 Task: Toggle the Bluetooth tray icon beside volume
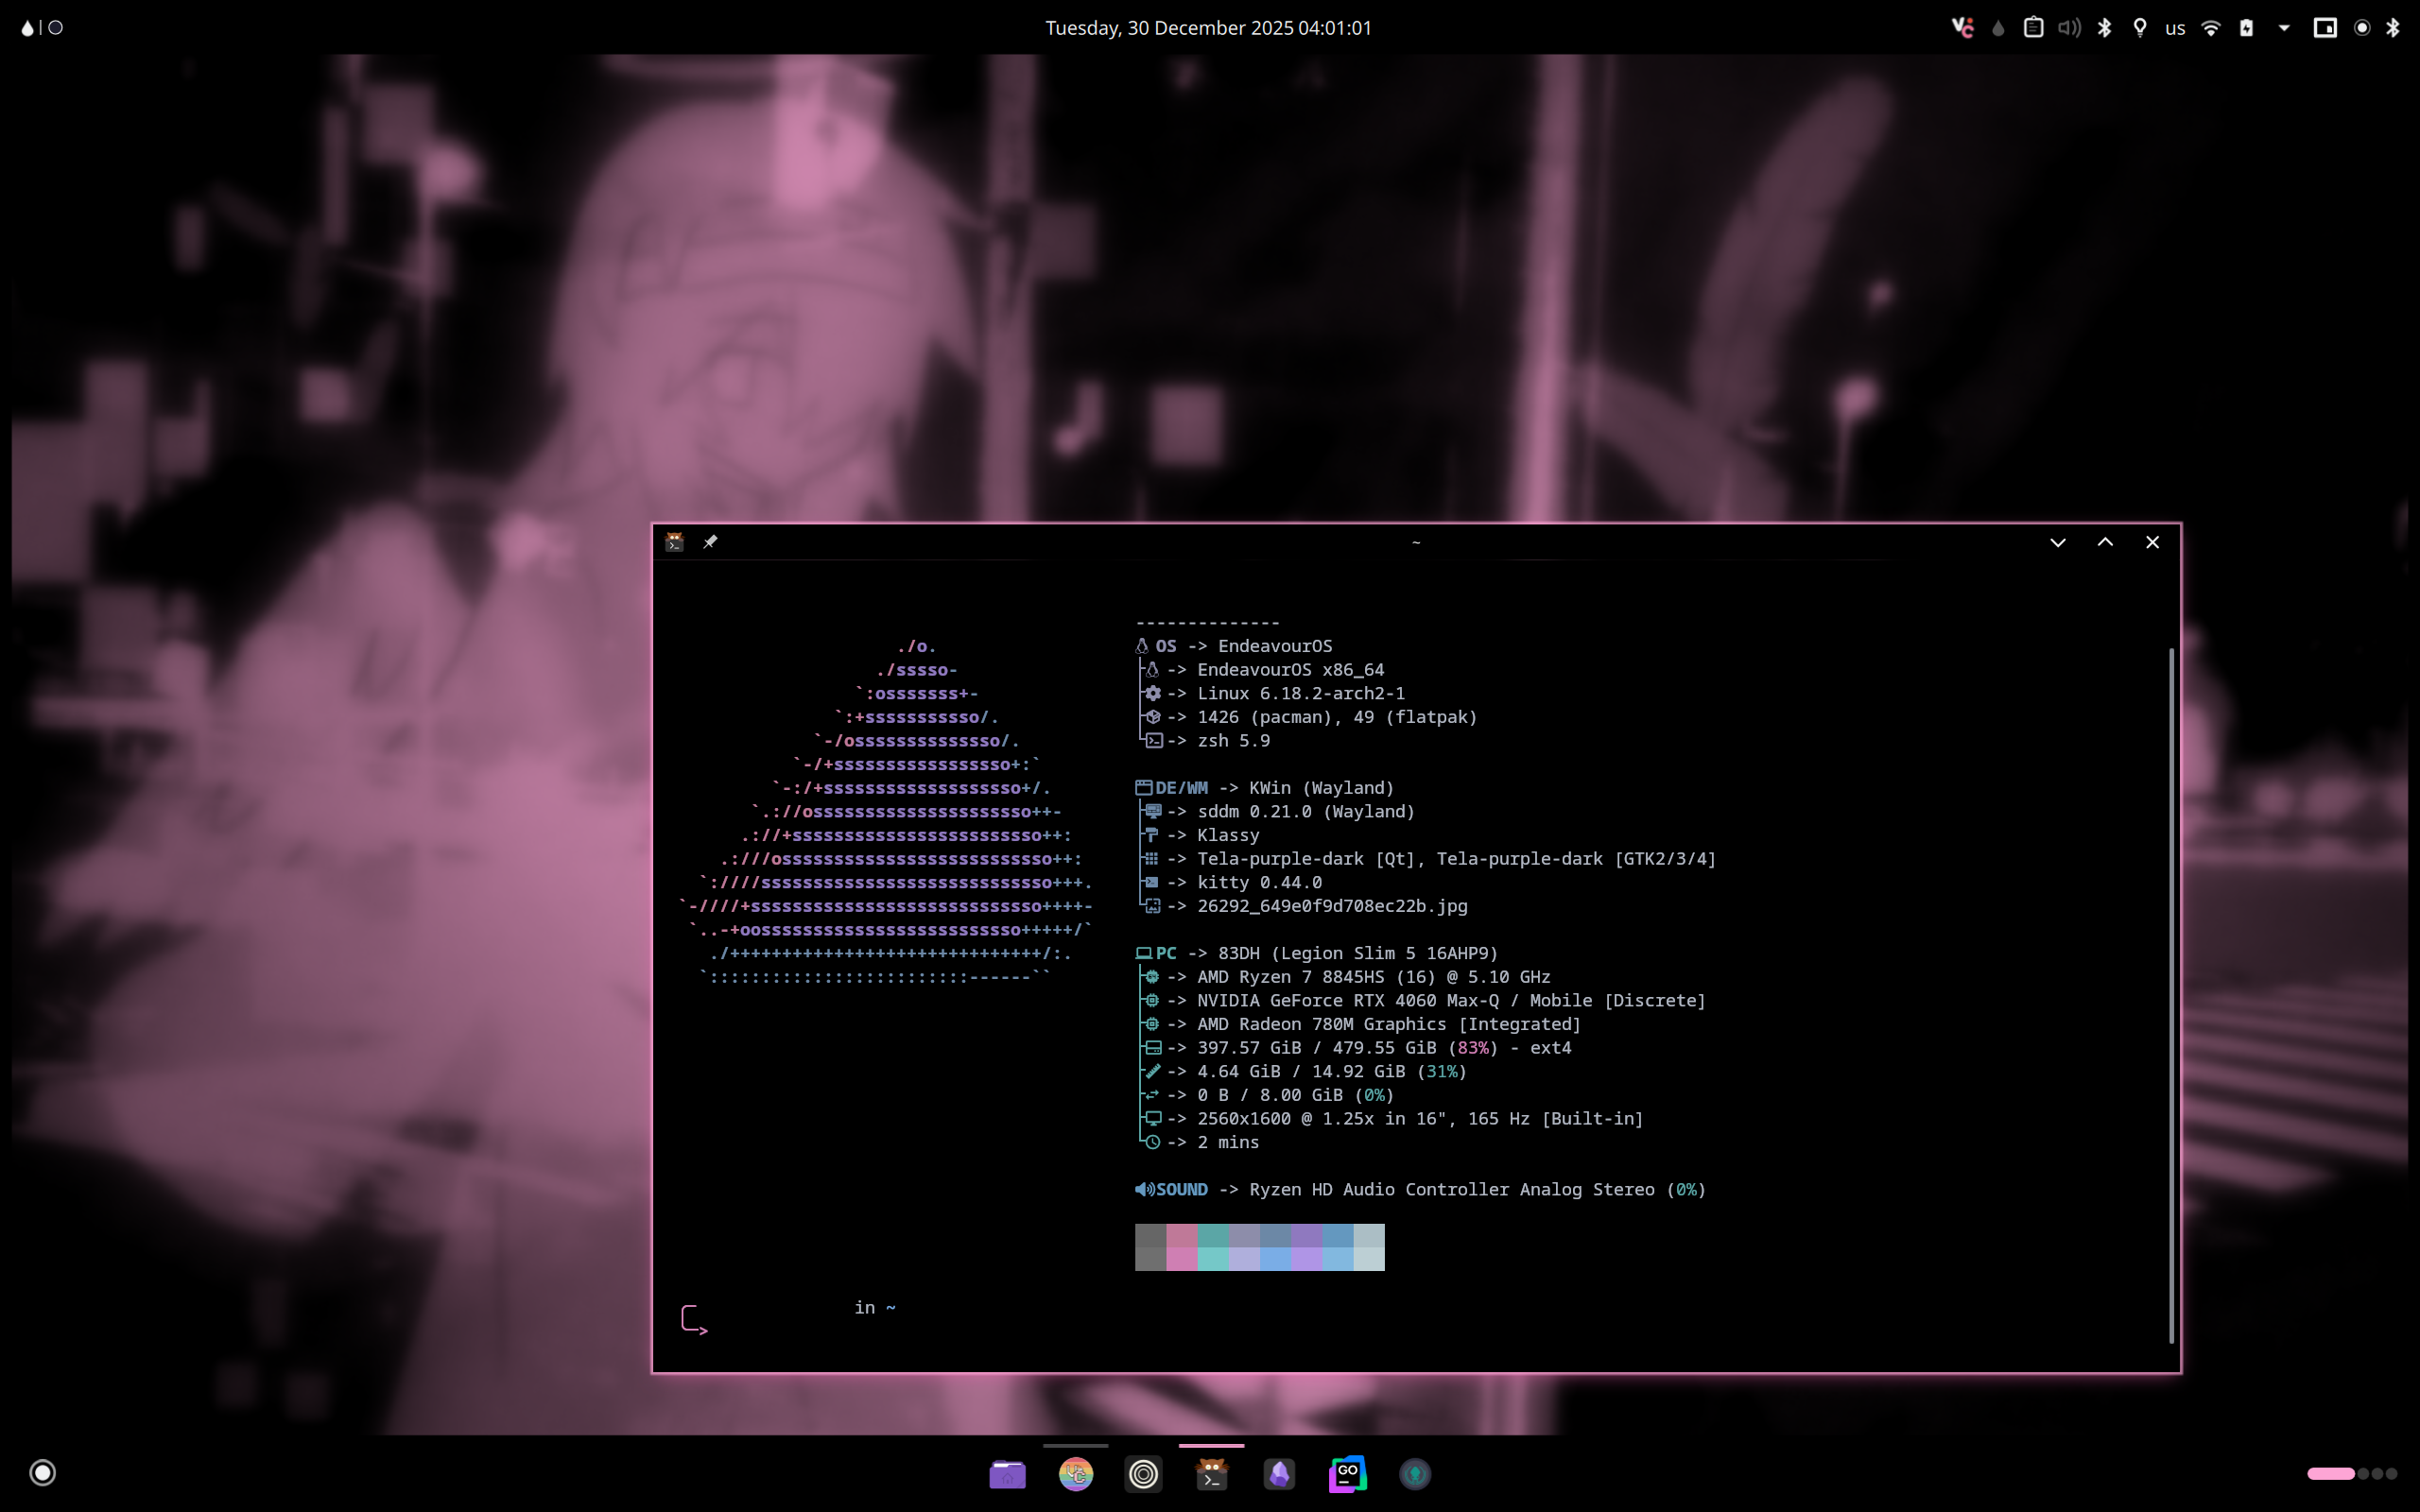2104,28
